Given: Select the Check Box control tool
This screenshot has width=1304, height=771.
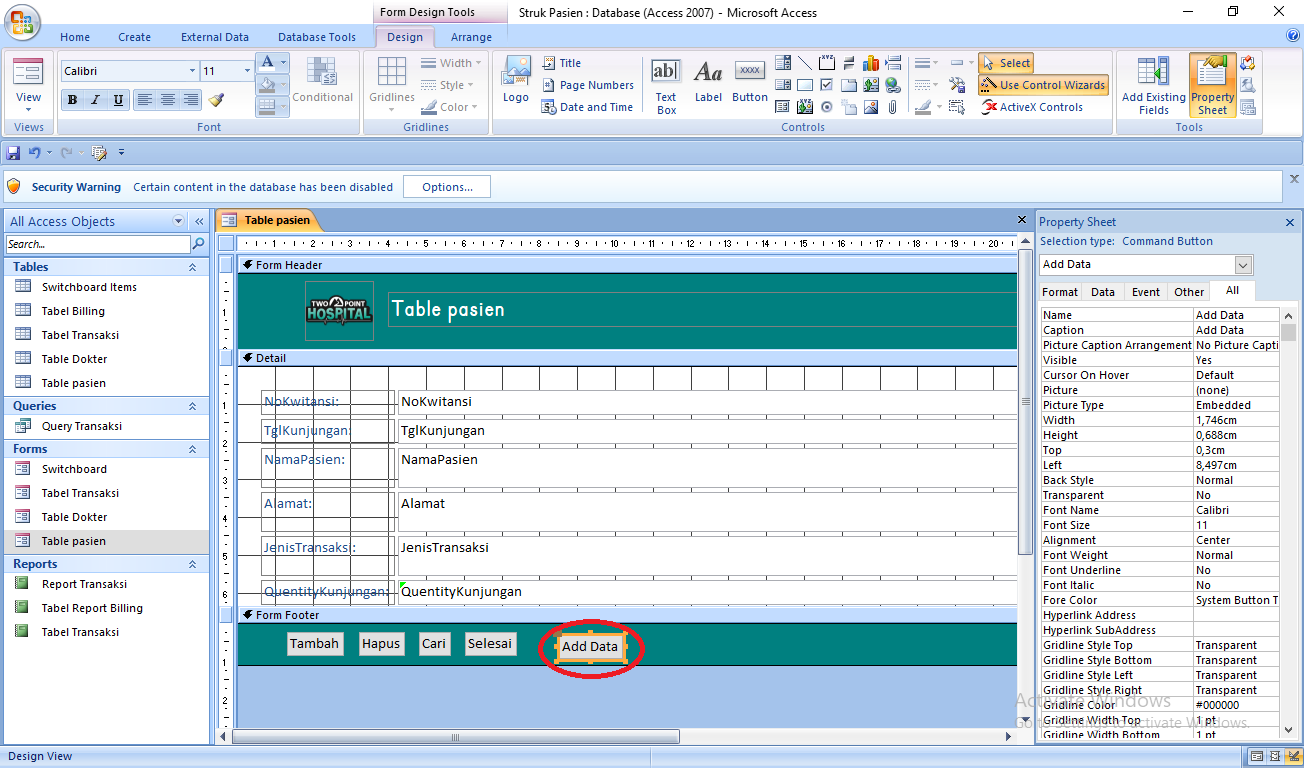Looking at the screenshot, I should click(x=827, y=85).
